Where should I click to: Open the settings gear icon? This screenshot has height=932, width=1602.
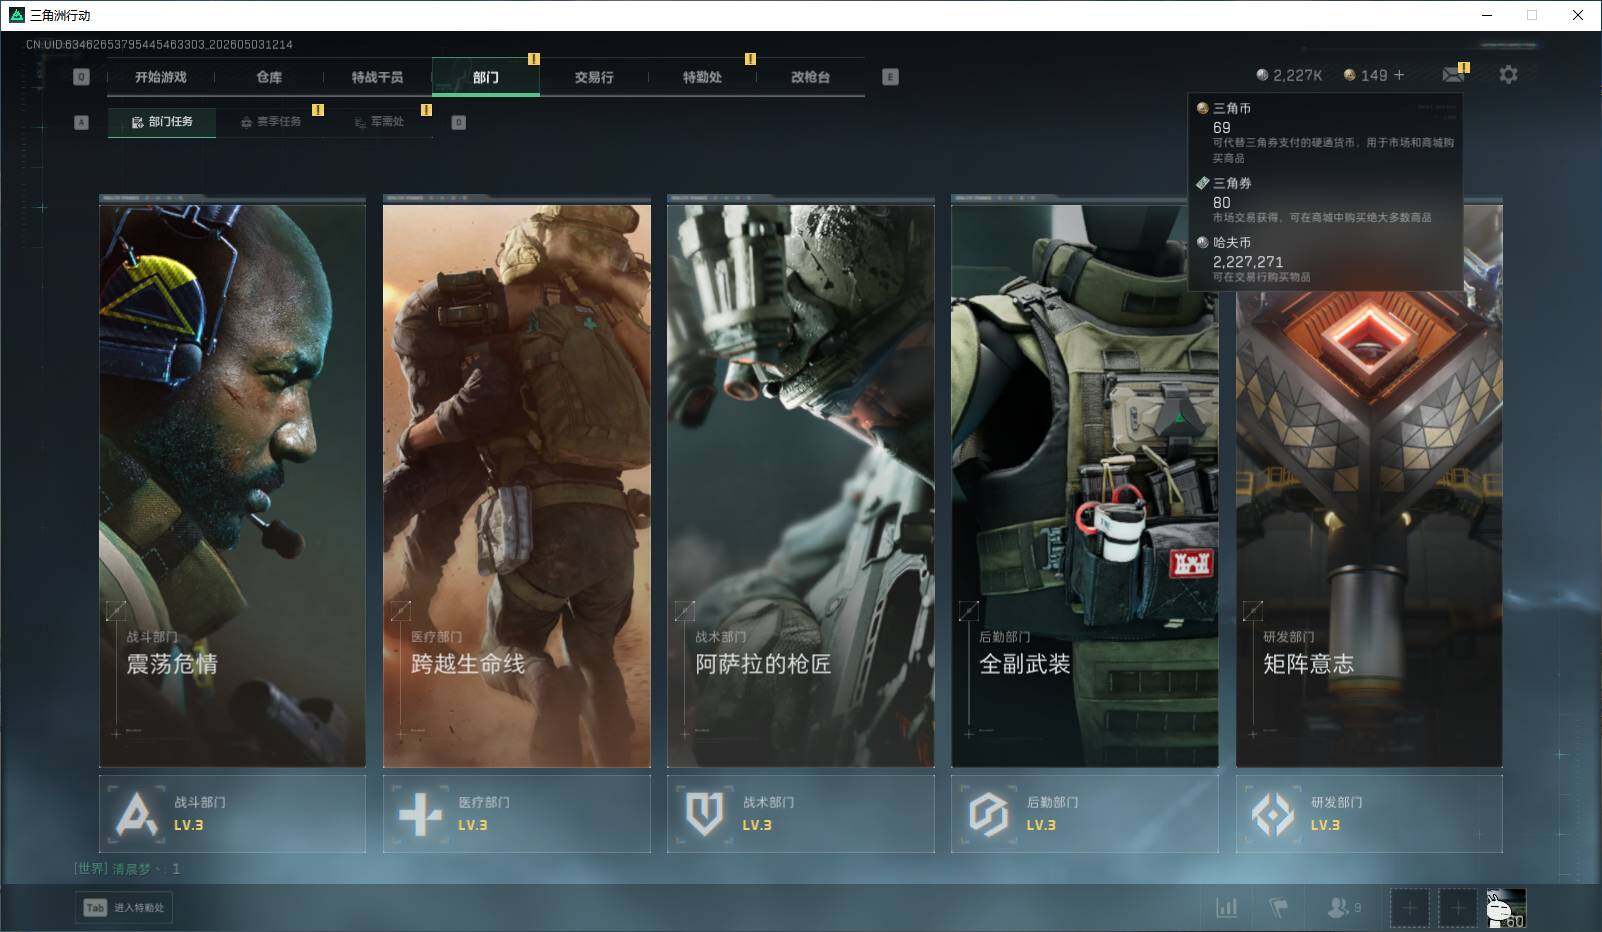coord(1508,75)
